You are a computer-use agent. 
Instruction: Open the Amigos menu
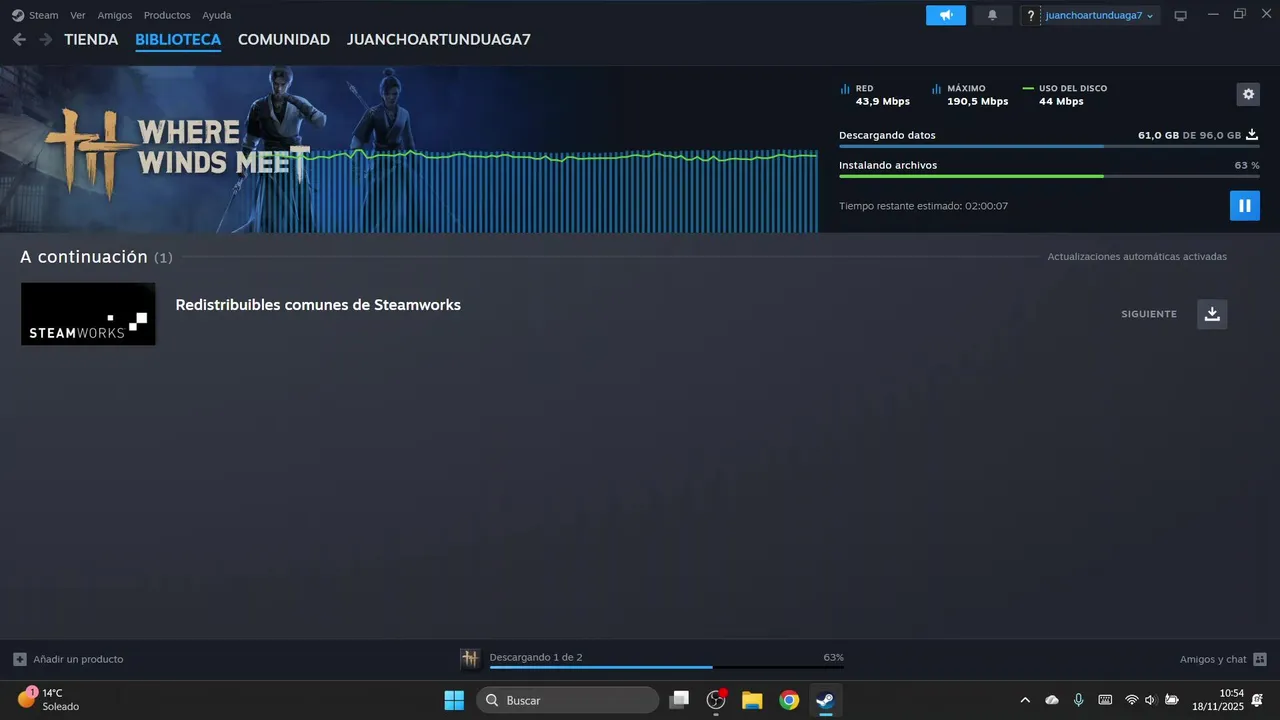115,15
